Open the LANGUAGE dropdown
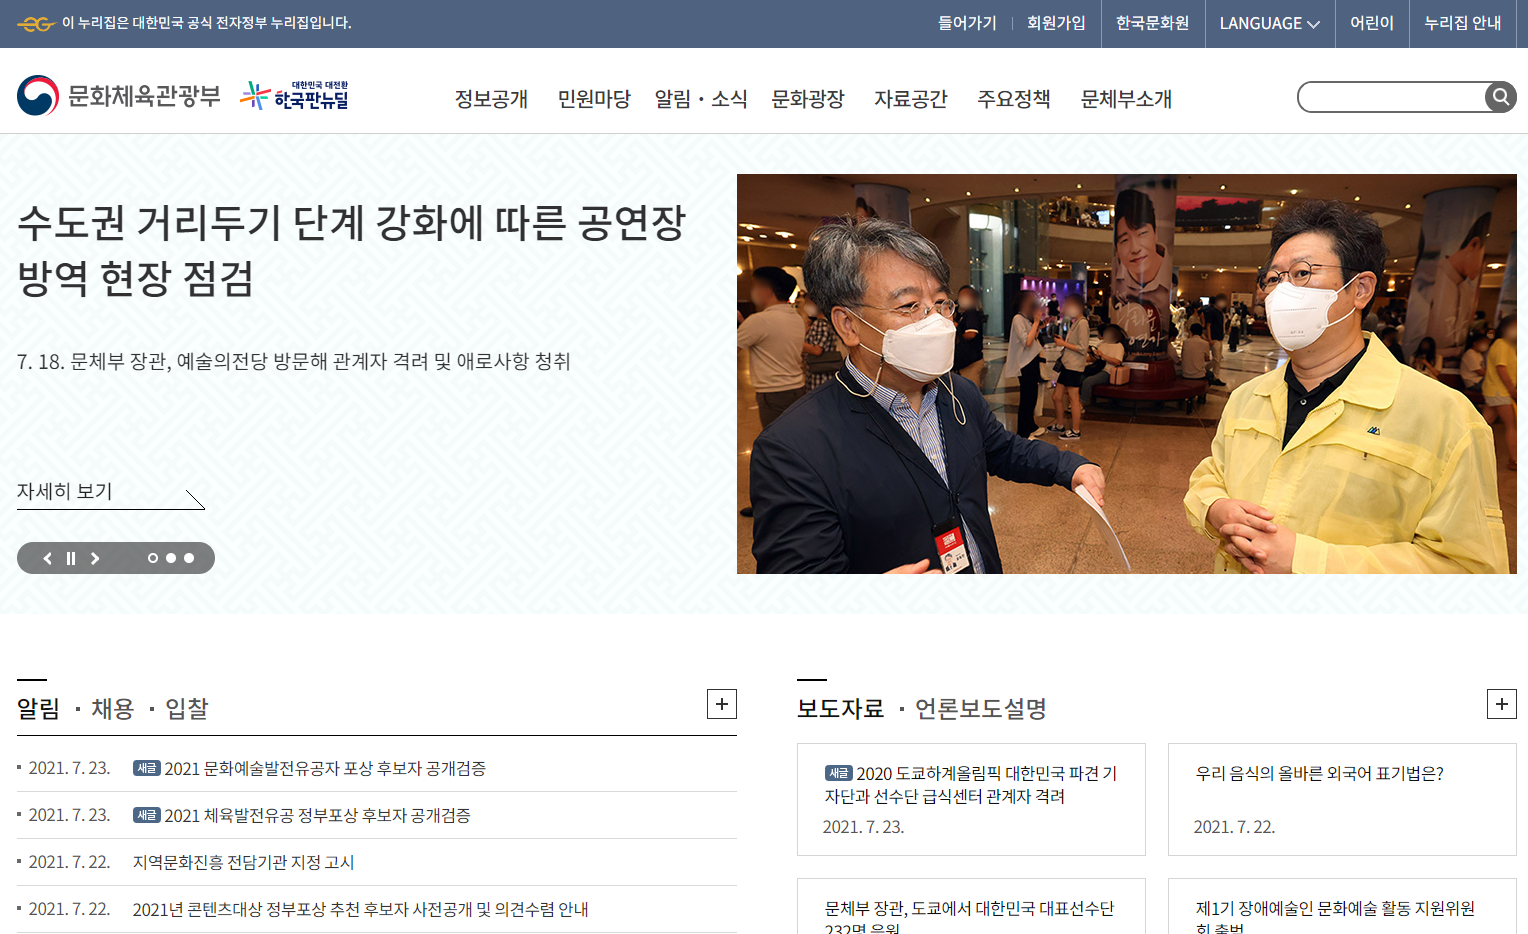 pos(1270,23)
